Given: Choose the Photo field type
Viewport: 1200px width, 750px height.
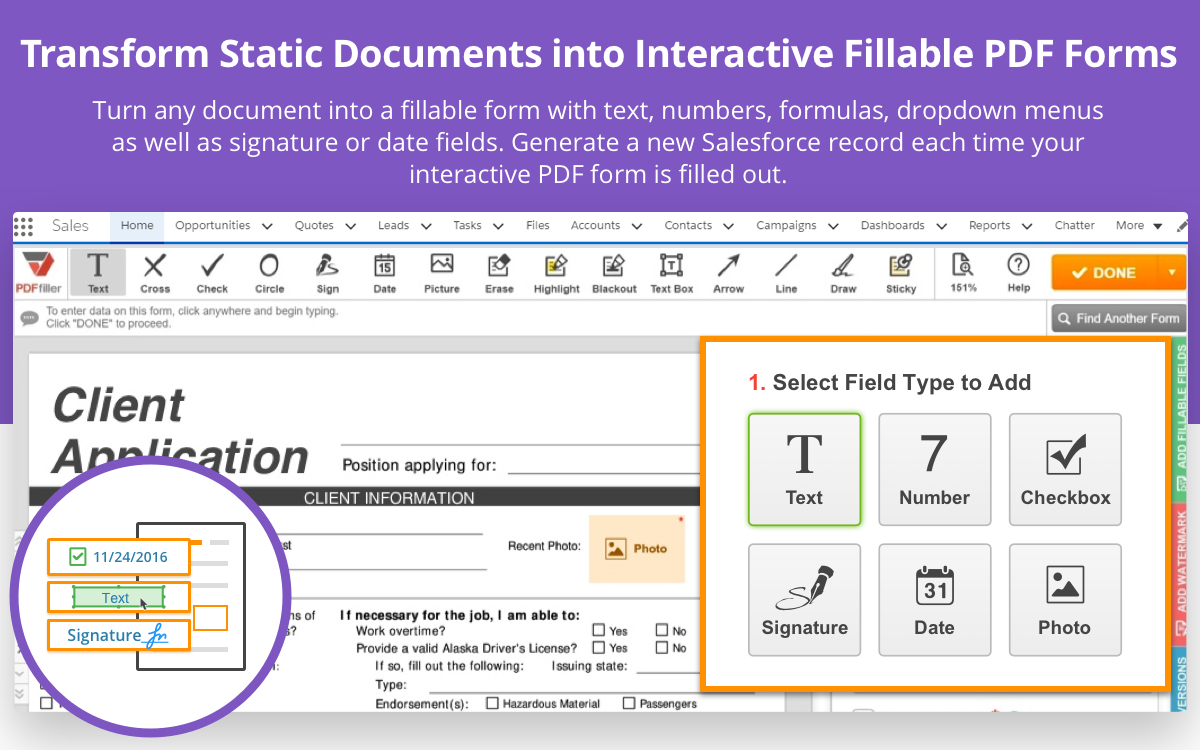Looking at the screenshot, I should (1065, 599).
